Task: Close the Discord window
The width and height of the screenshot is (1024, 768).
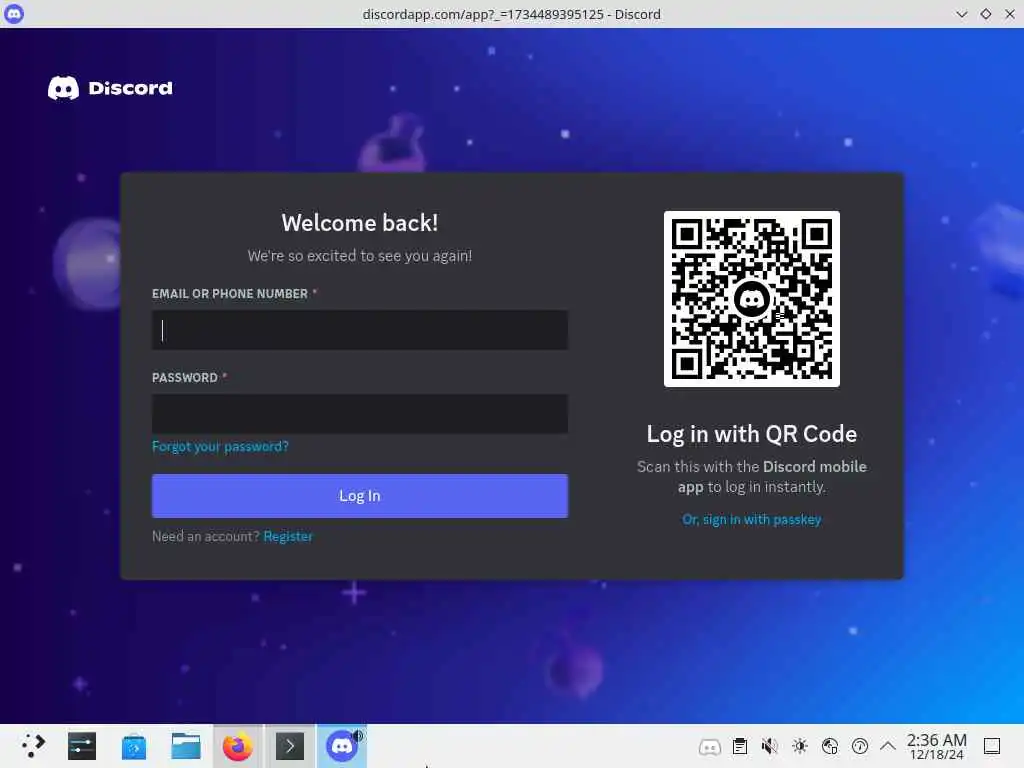Action: (x=1010, y=14)
